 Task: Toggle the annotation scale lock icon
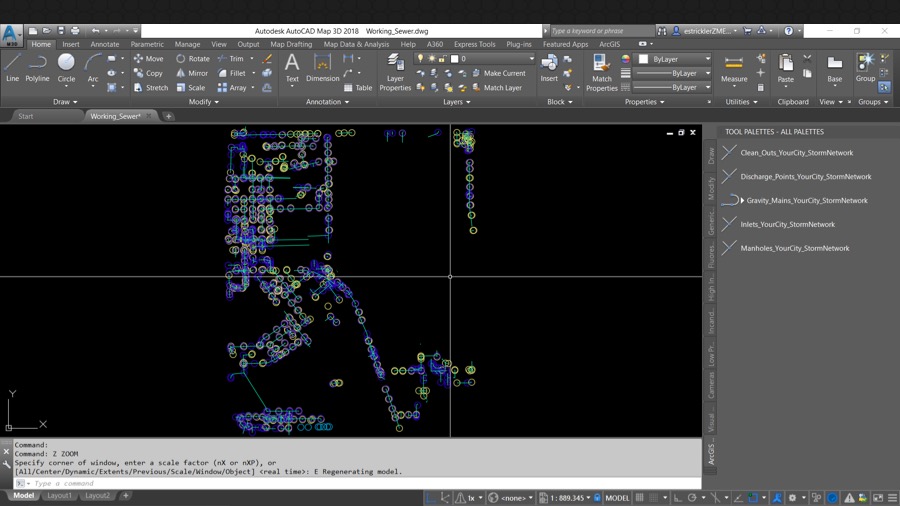(597, 497)
